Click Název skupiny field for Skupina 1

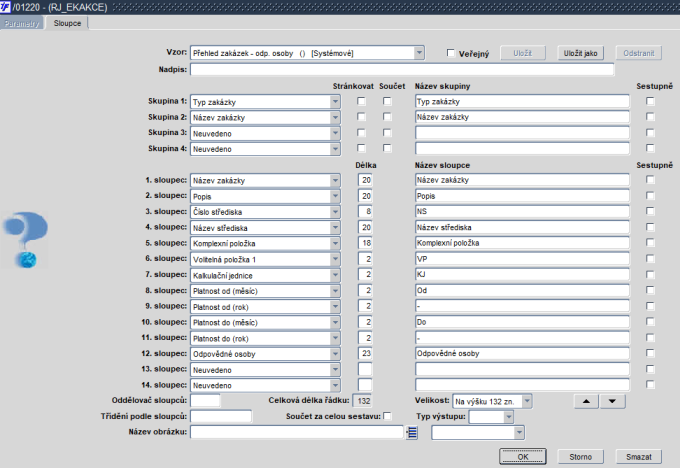click(x=522, y=101)
